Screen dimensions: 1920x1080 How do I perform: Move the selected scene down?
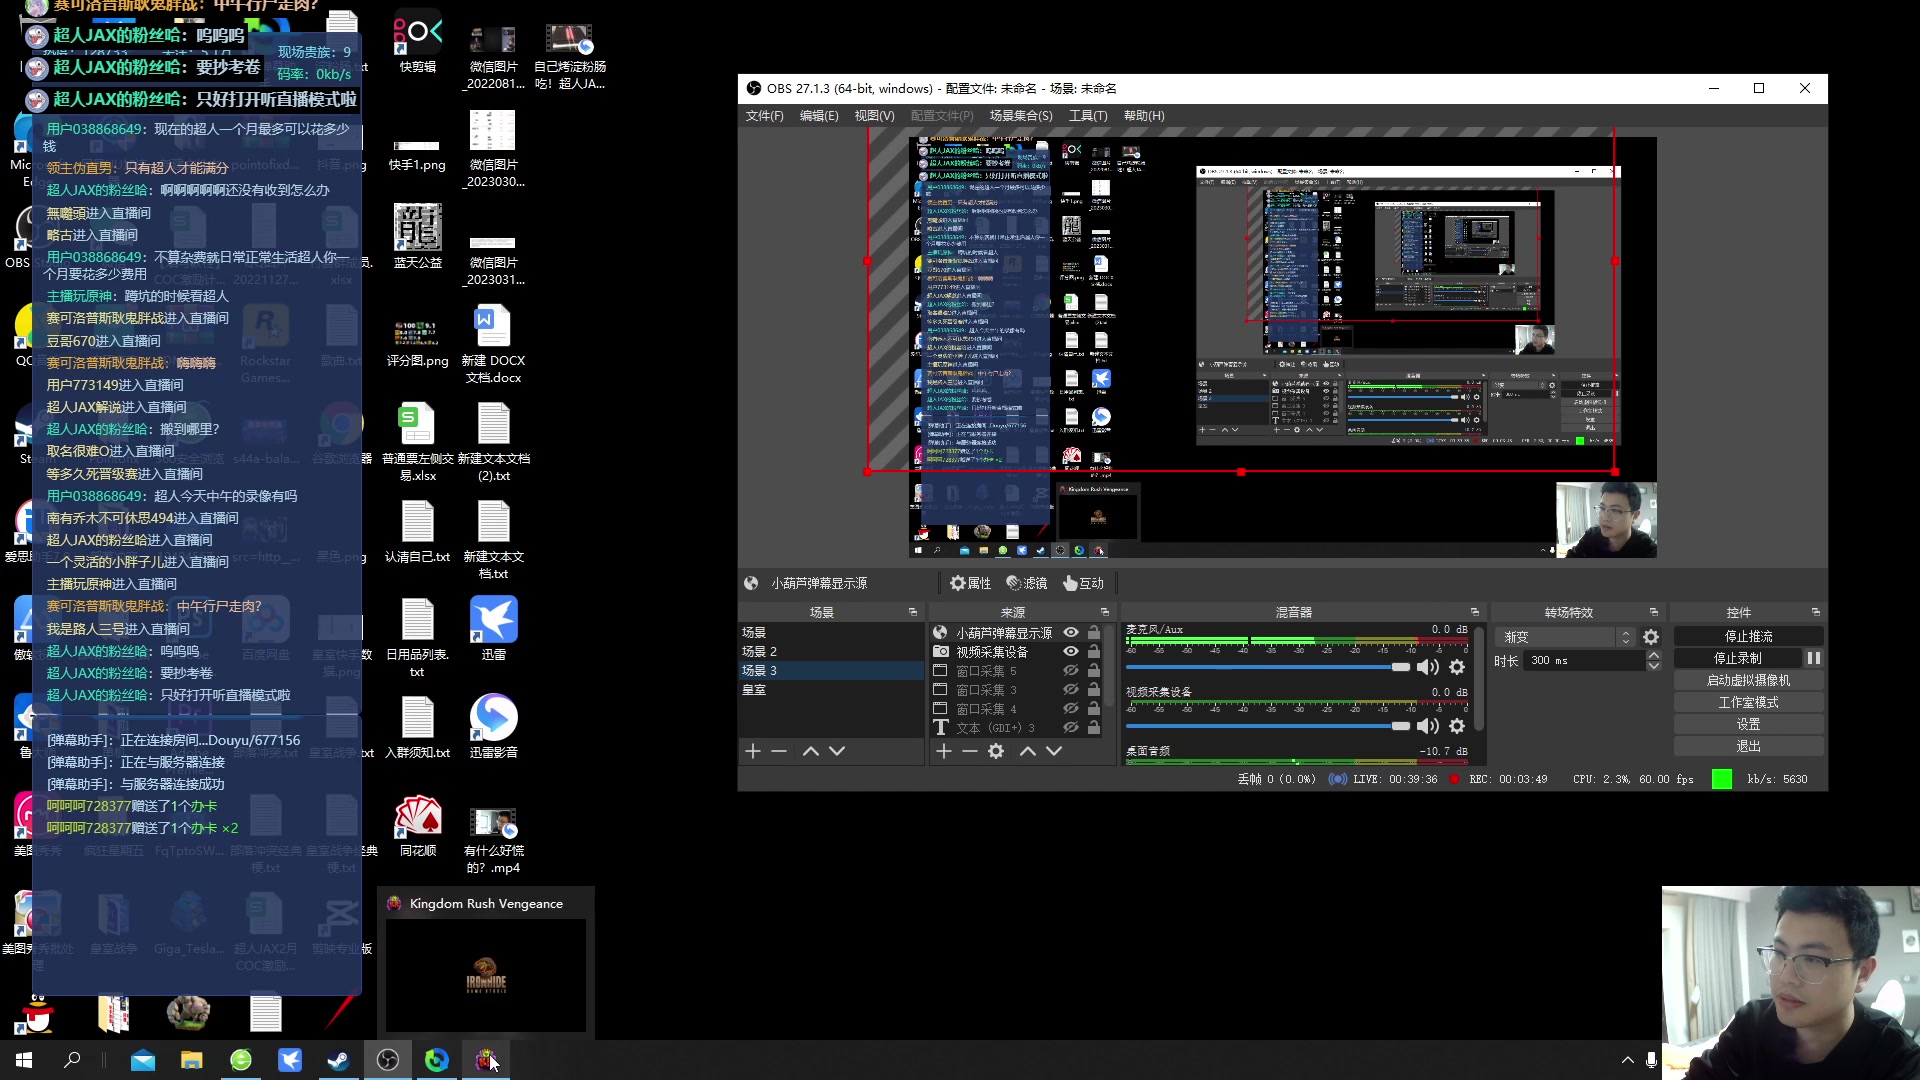[837, 751]
